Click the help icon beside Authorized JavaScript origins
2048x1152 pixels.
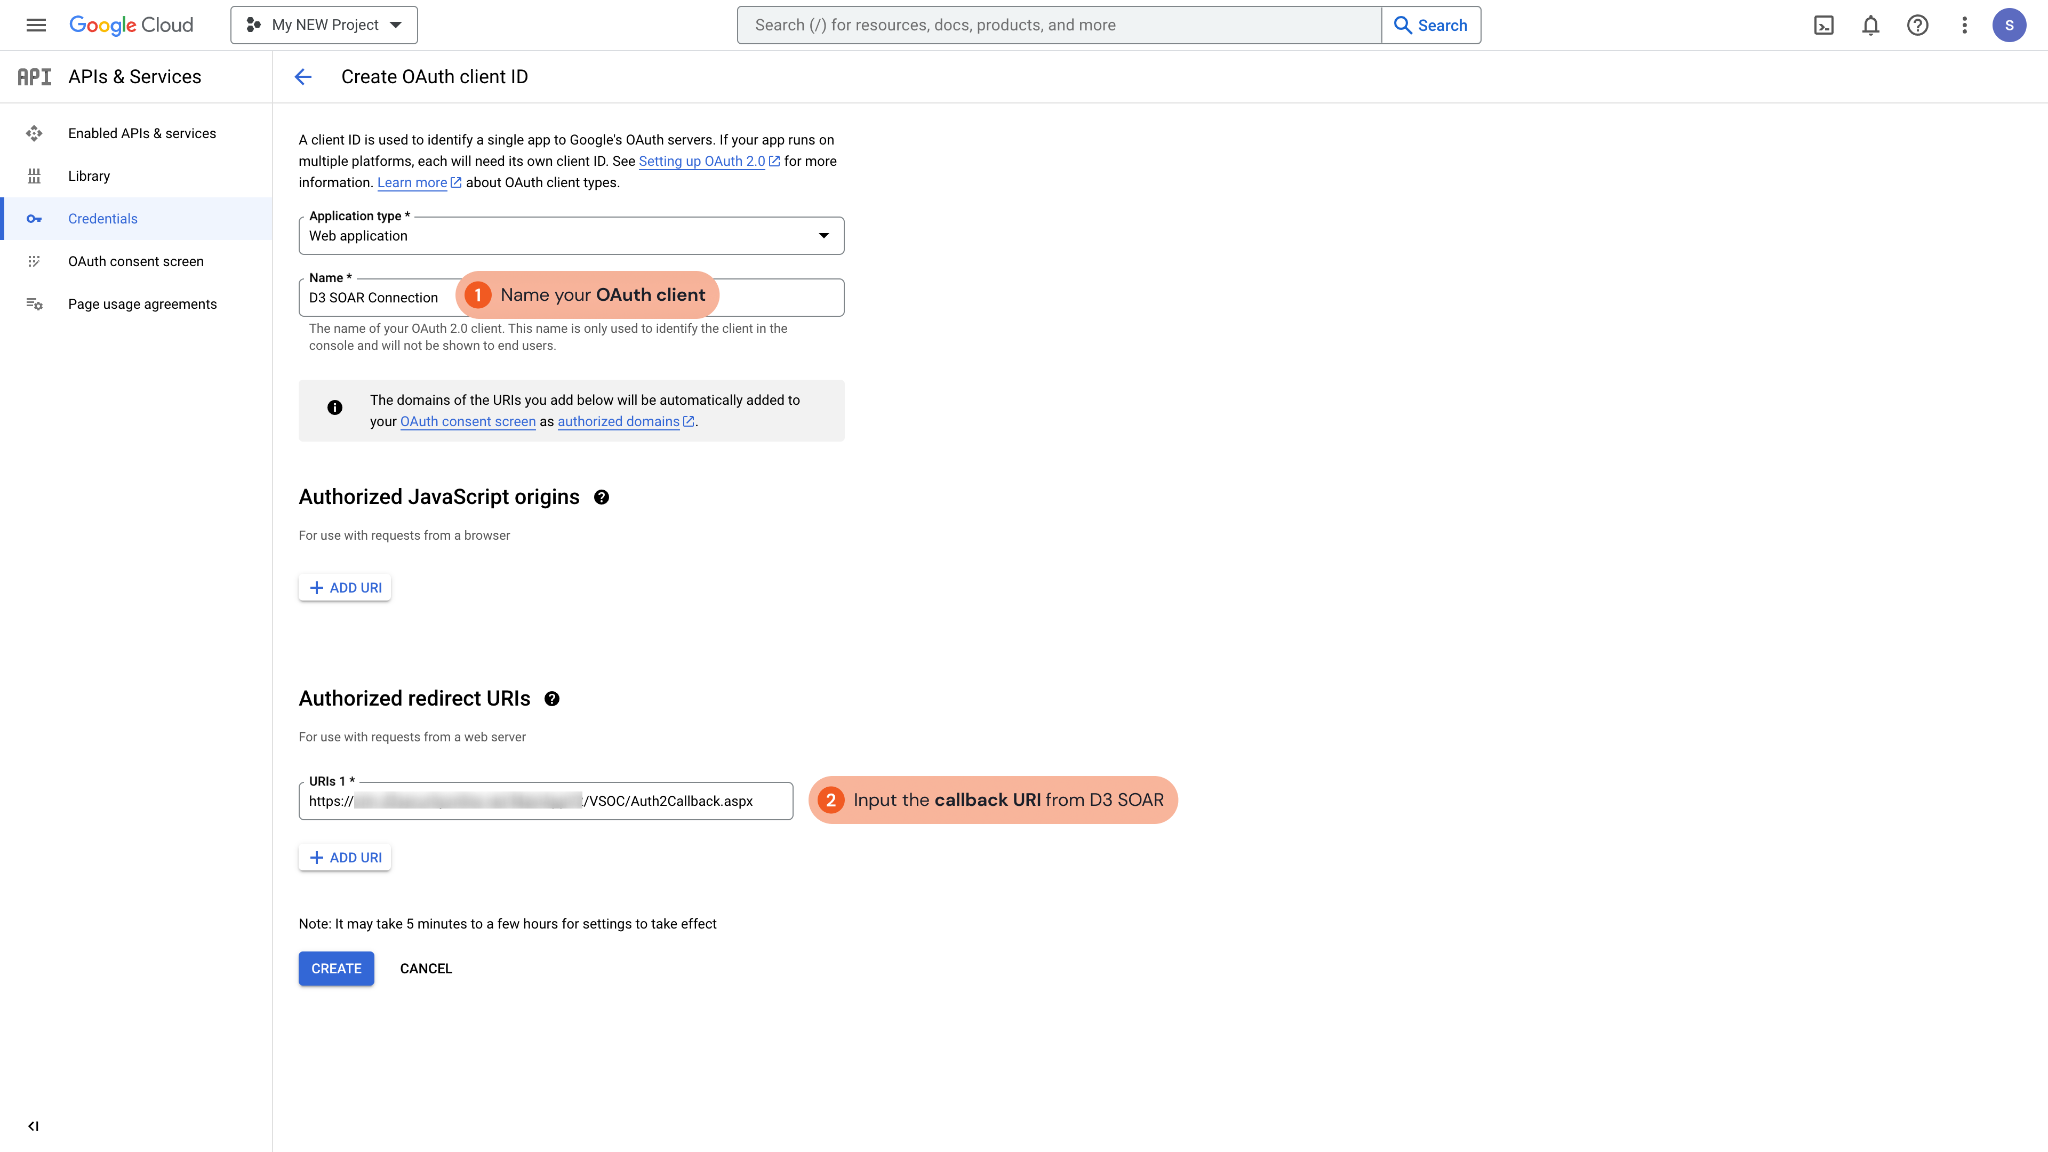[x=601, y=496]
